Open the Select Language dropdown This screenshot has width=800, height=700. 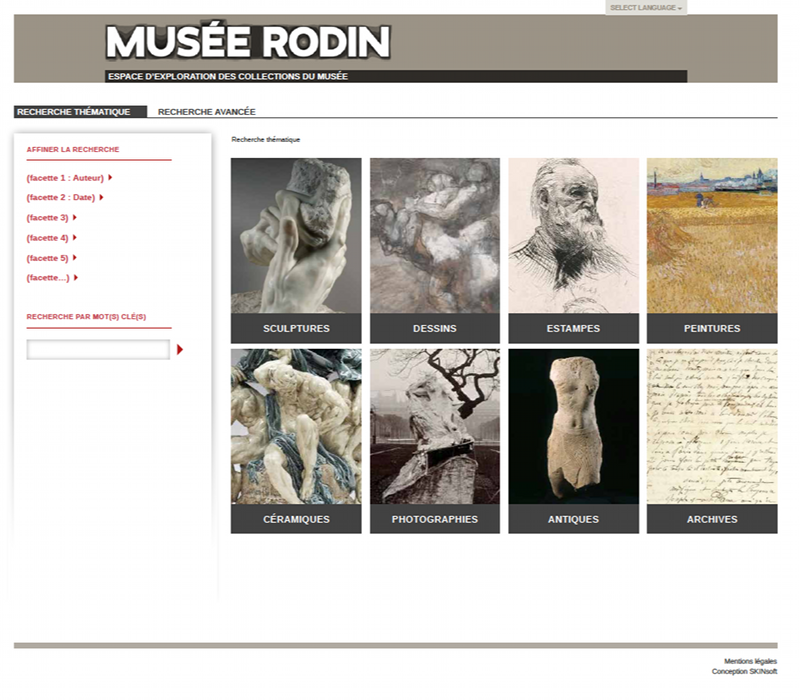pos(645,8)
